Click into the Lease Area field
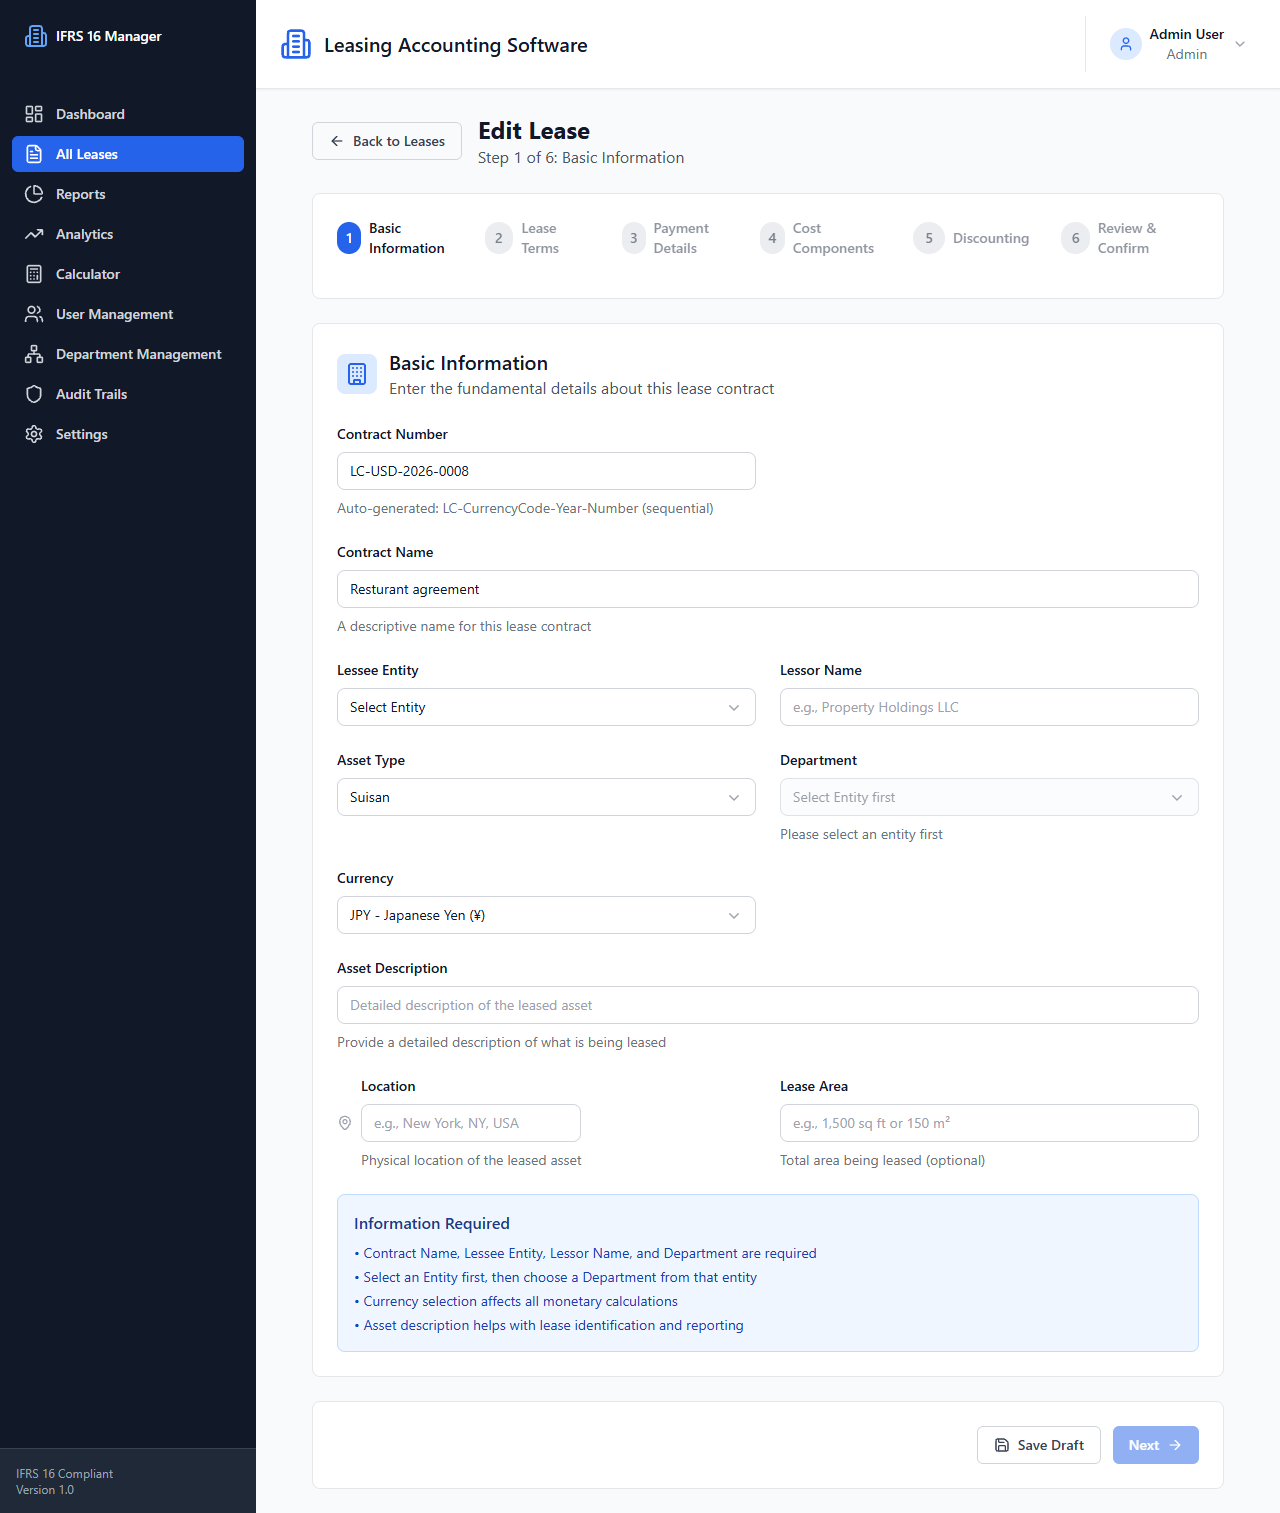This screenshot has width=1280, height=1513. [989, 1123]
